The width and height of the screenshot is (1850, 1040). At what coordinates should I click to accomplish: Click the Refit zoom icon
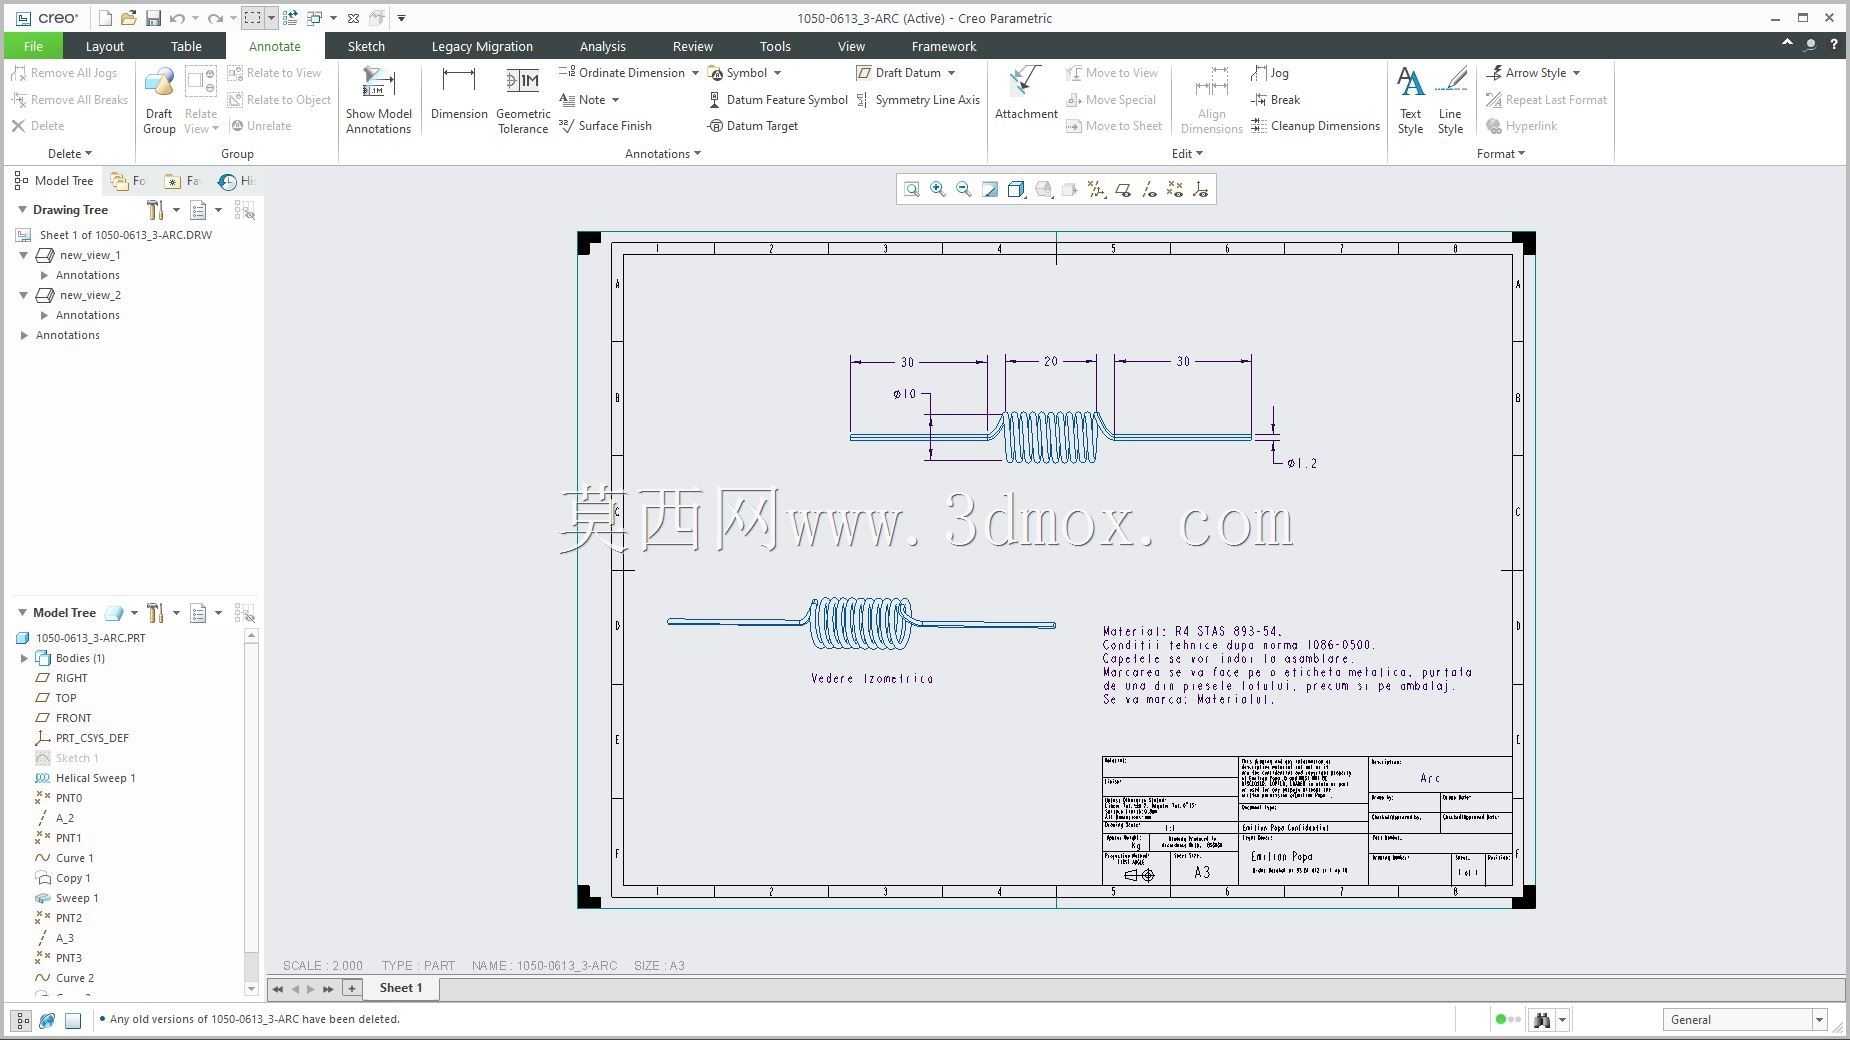(x=912, y=190)
